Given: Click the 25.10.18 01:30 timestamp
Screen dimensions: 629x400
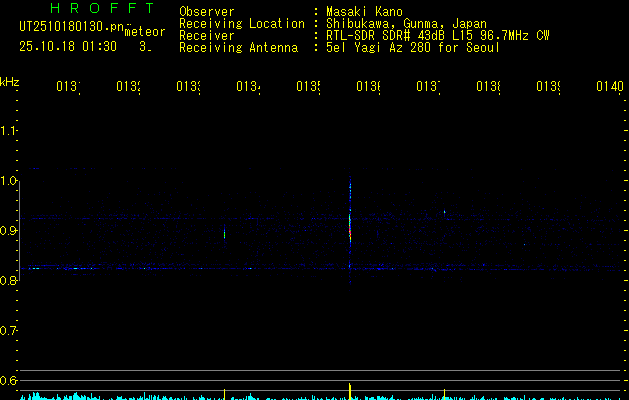Looking at the screenshot, I should [x=68, y=46].
